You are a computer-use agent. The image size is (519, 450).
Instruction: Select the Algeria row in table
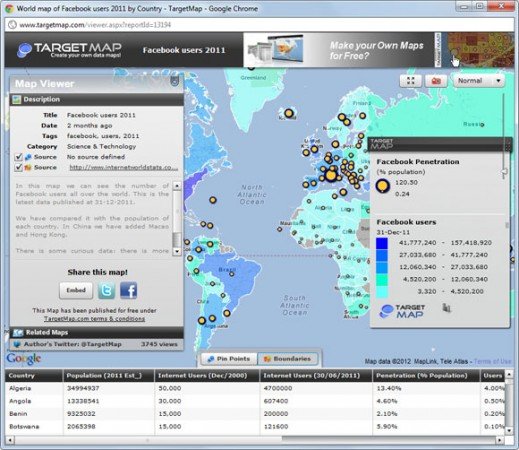255,388
